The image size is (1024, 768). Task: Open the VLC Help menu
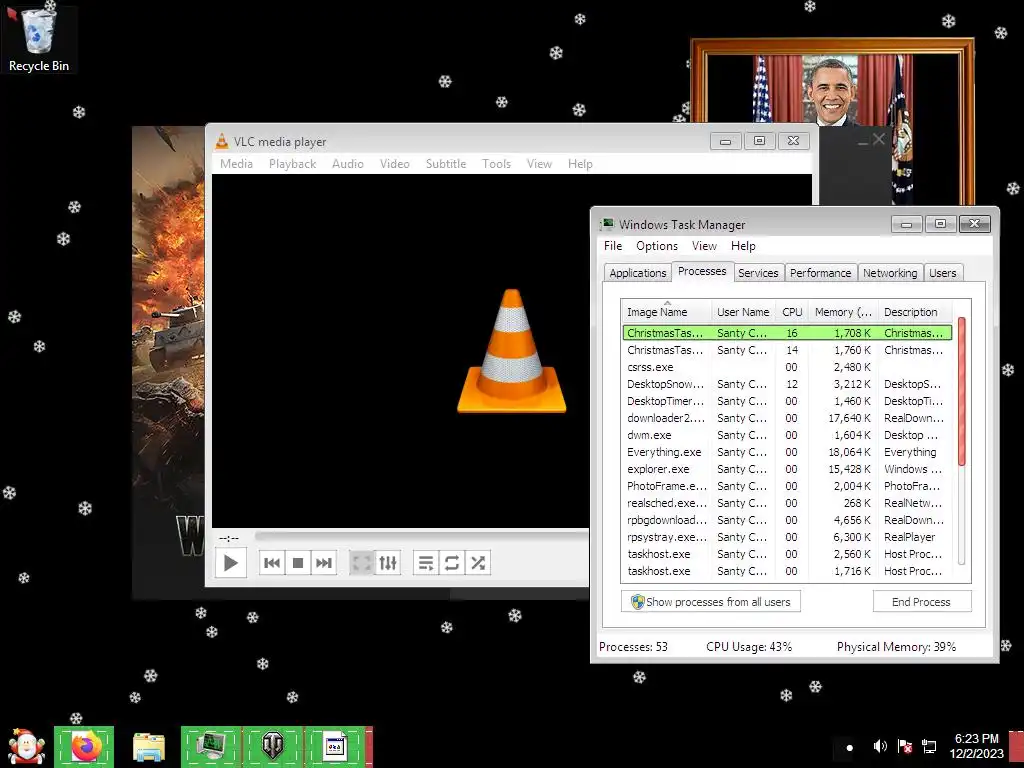pyautogui.click(x=580, y=164)
